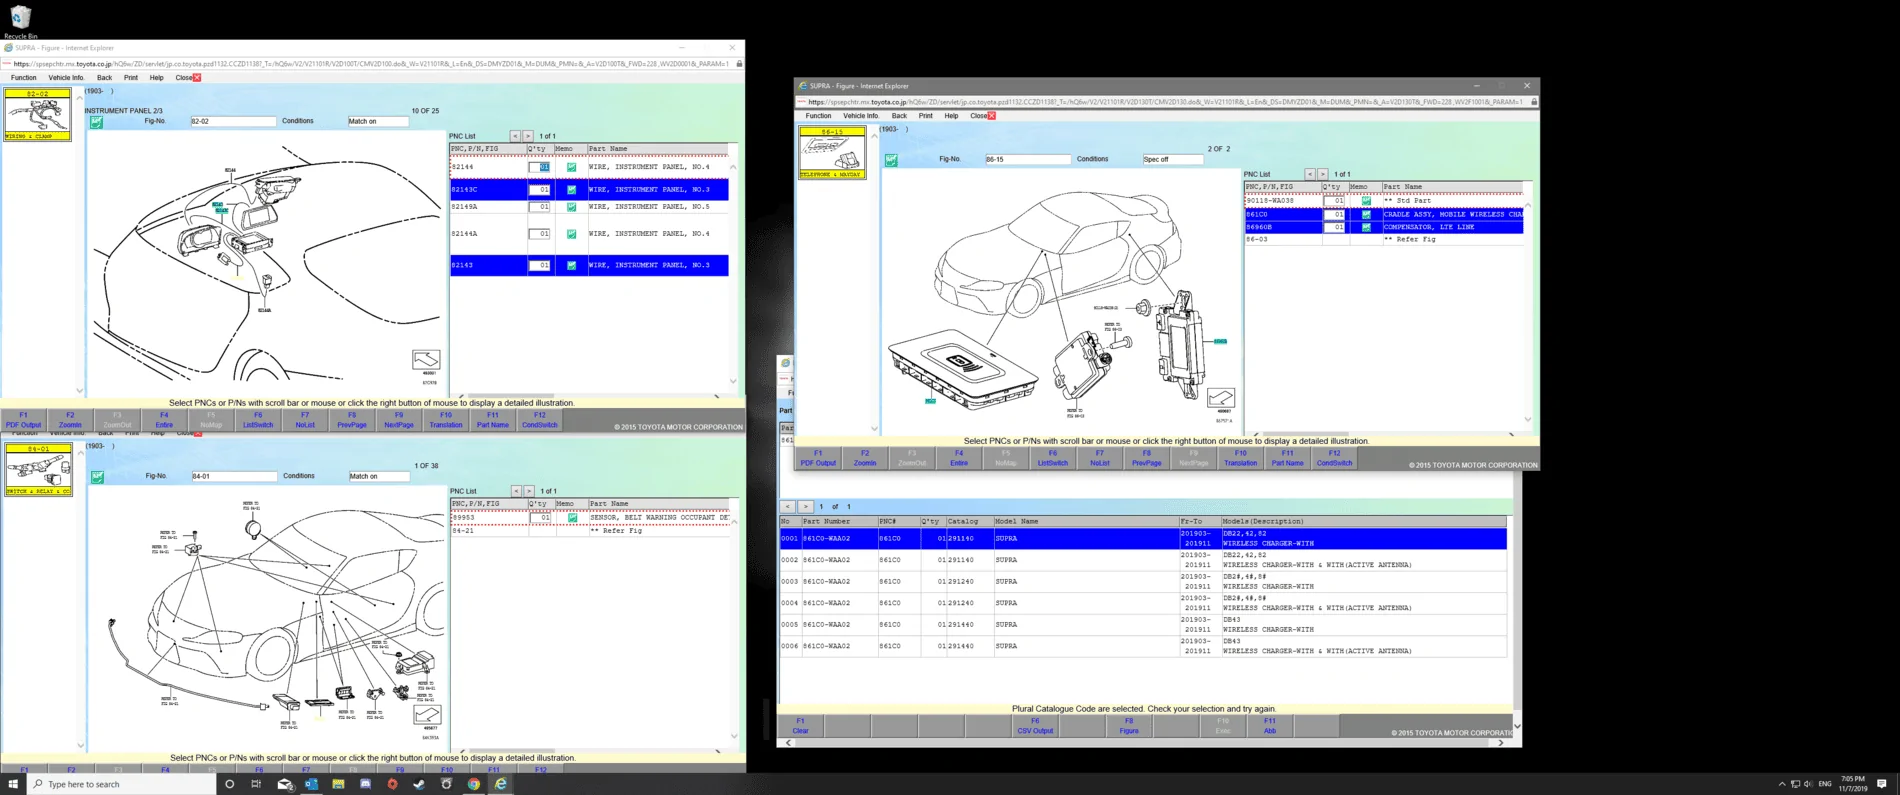Viewport: 1900px width, 795px height.
Task: Click F9 NextPage in 82-02 window
Action: (x=399, y=420)
